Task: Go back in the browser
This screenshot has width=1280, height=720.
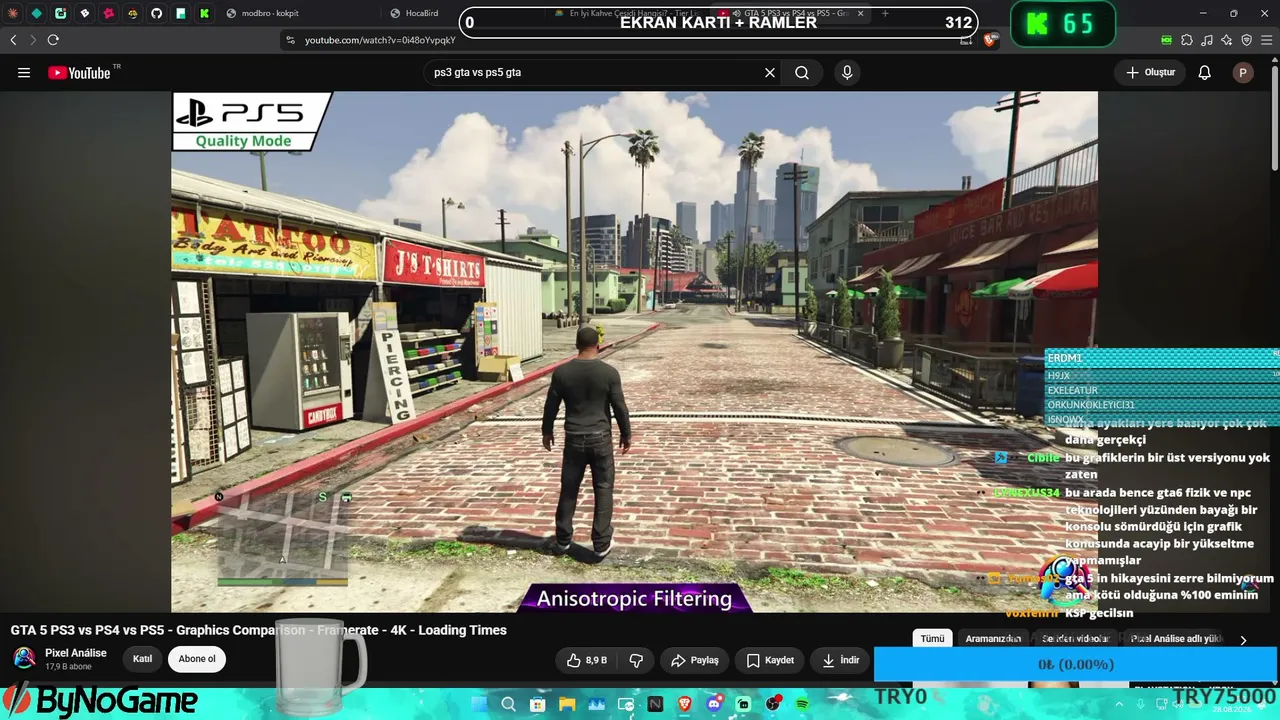Action: click(13, 40)
